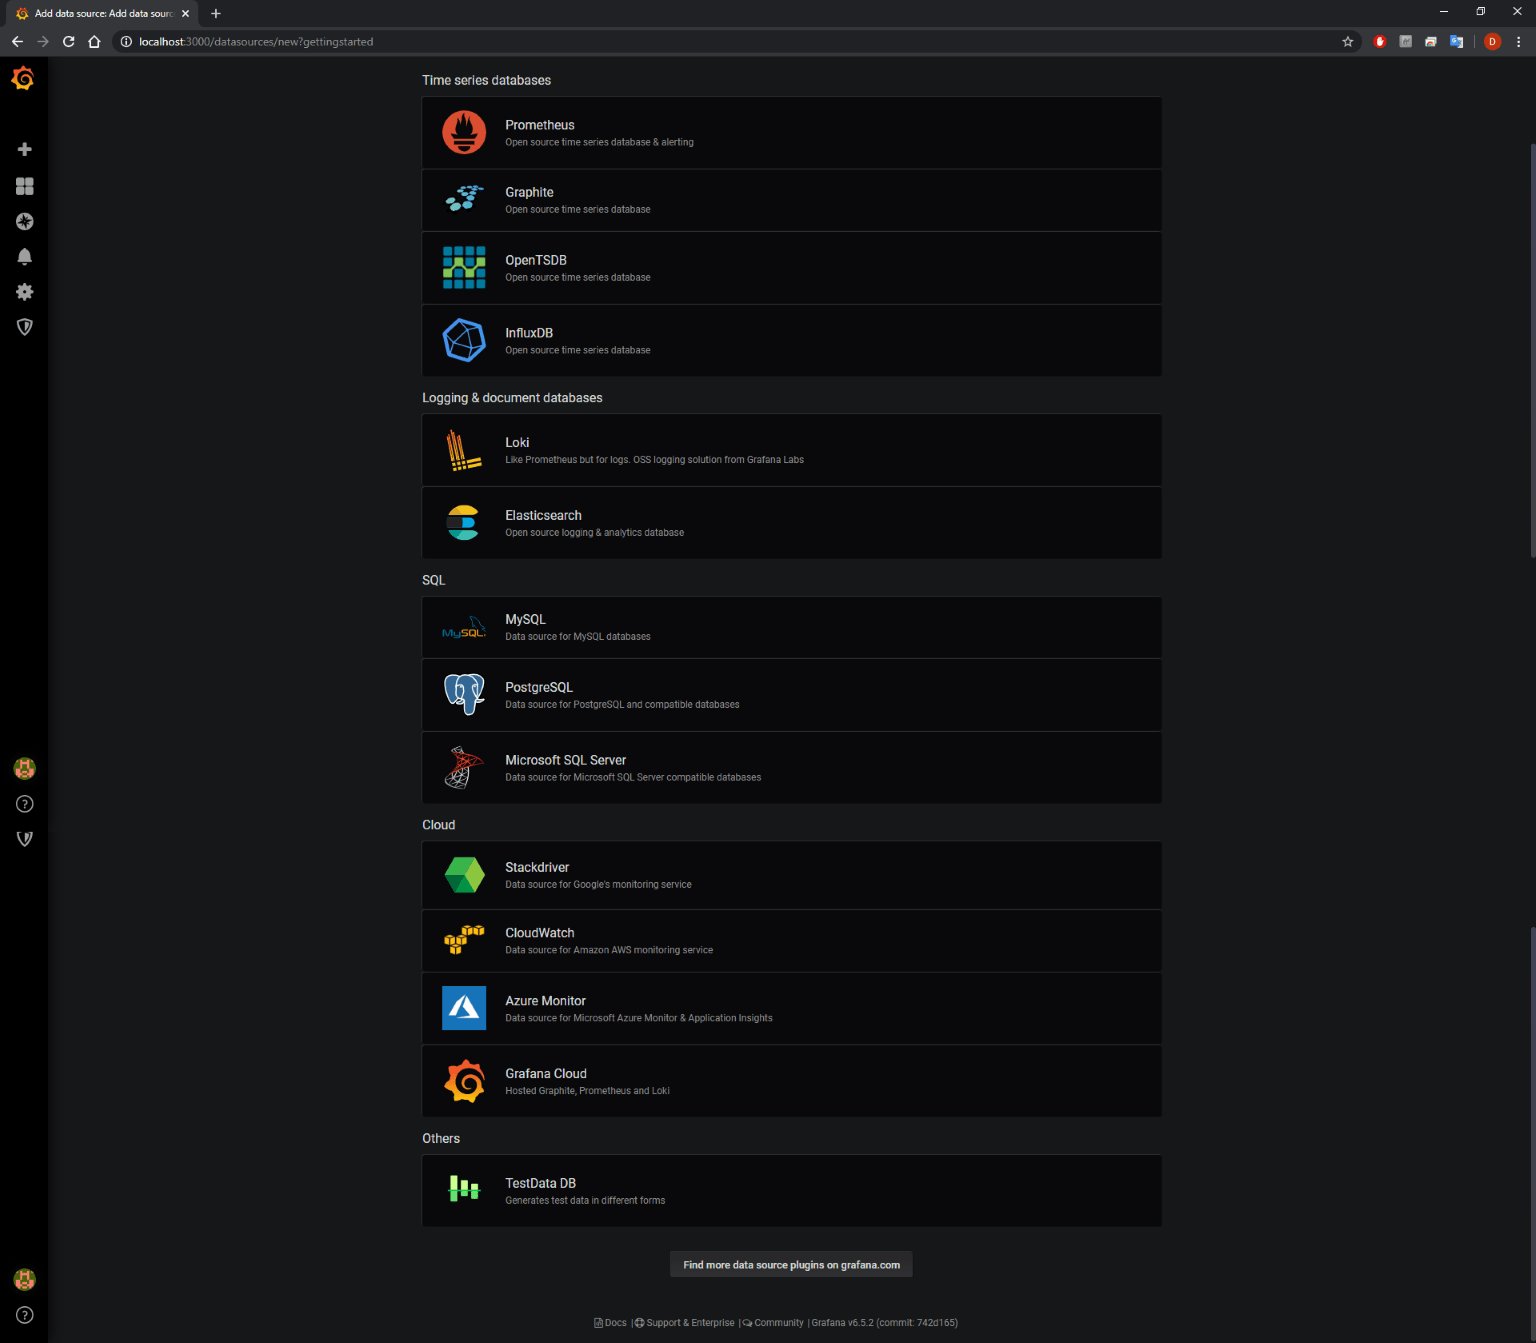Viewport: 1536px width, 1343px height.
Task: Choose the Azure Monitor data source title
Action: tap(545, 1001)
